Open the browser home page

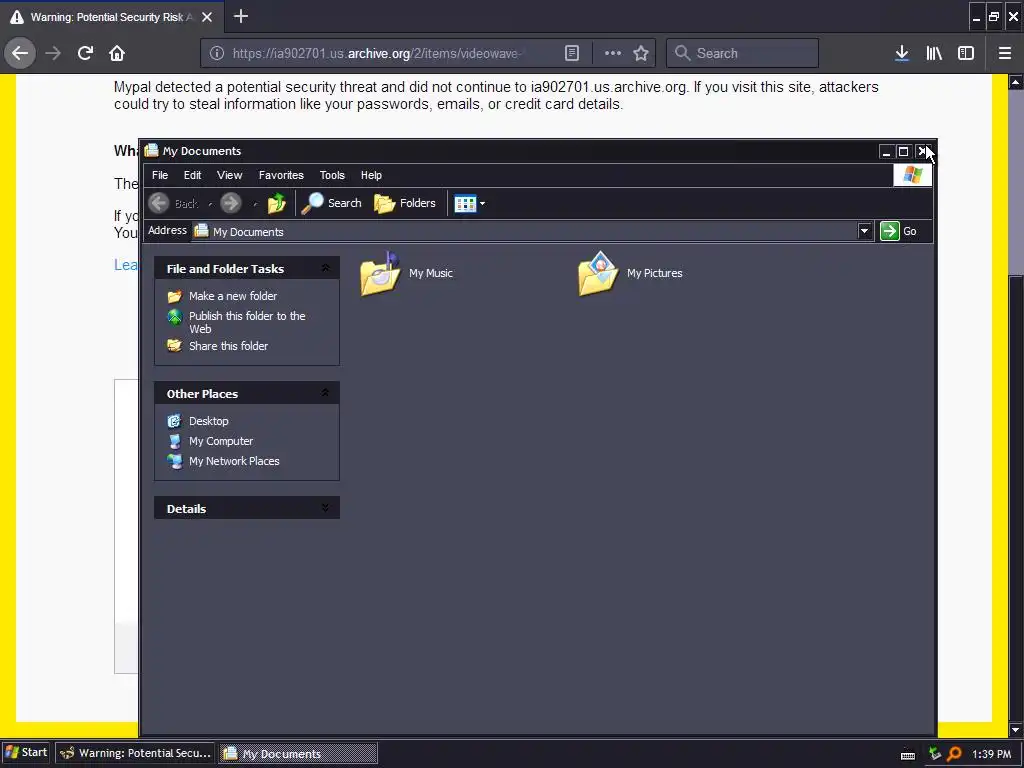pyautogui.click(x=117, y=53)
